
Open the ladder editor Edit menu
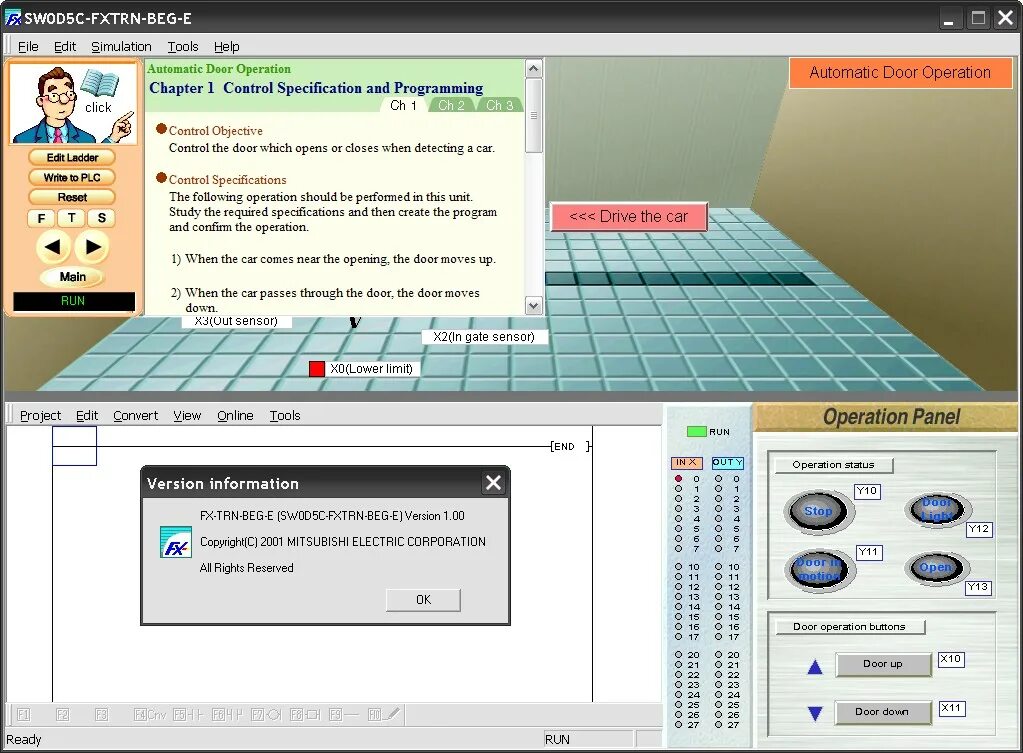point(87,416)
